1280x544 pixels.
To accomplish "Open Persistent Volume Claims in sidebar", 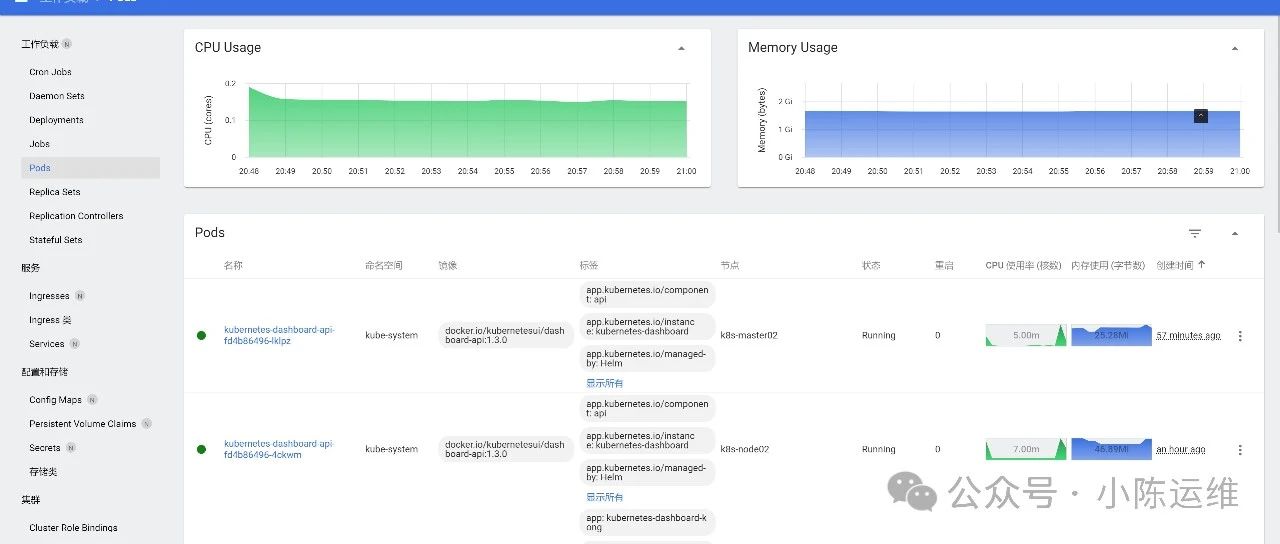I will (82, 424).
